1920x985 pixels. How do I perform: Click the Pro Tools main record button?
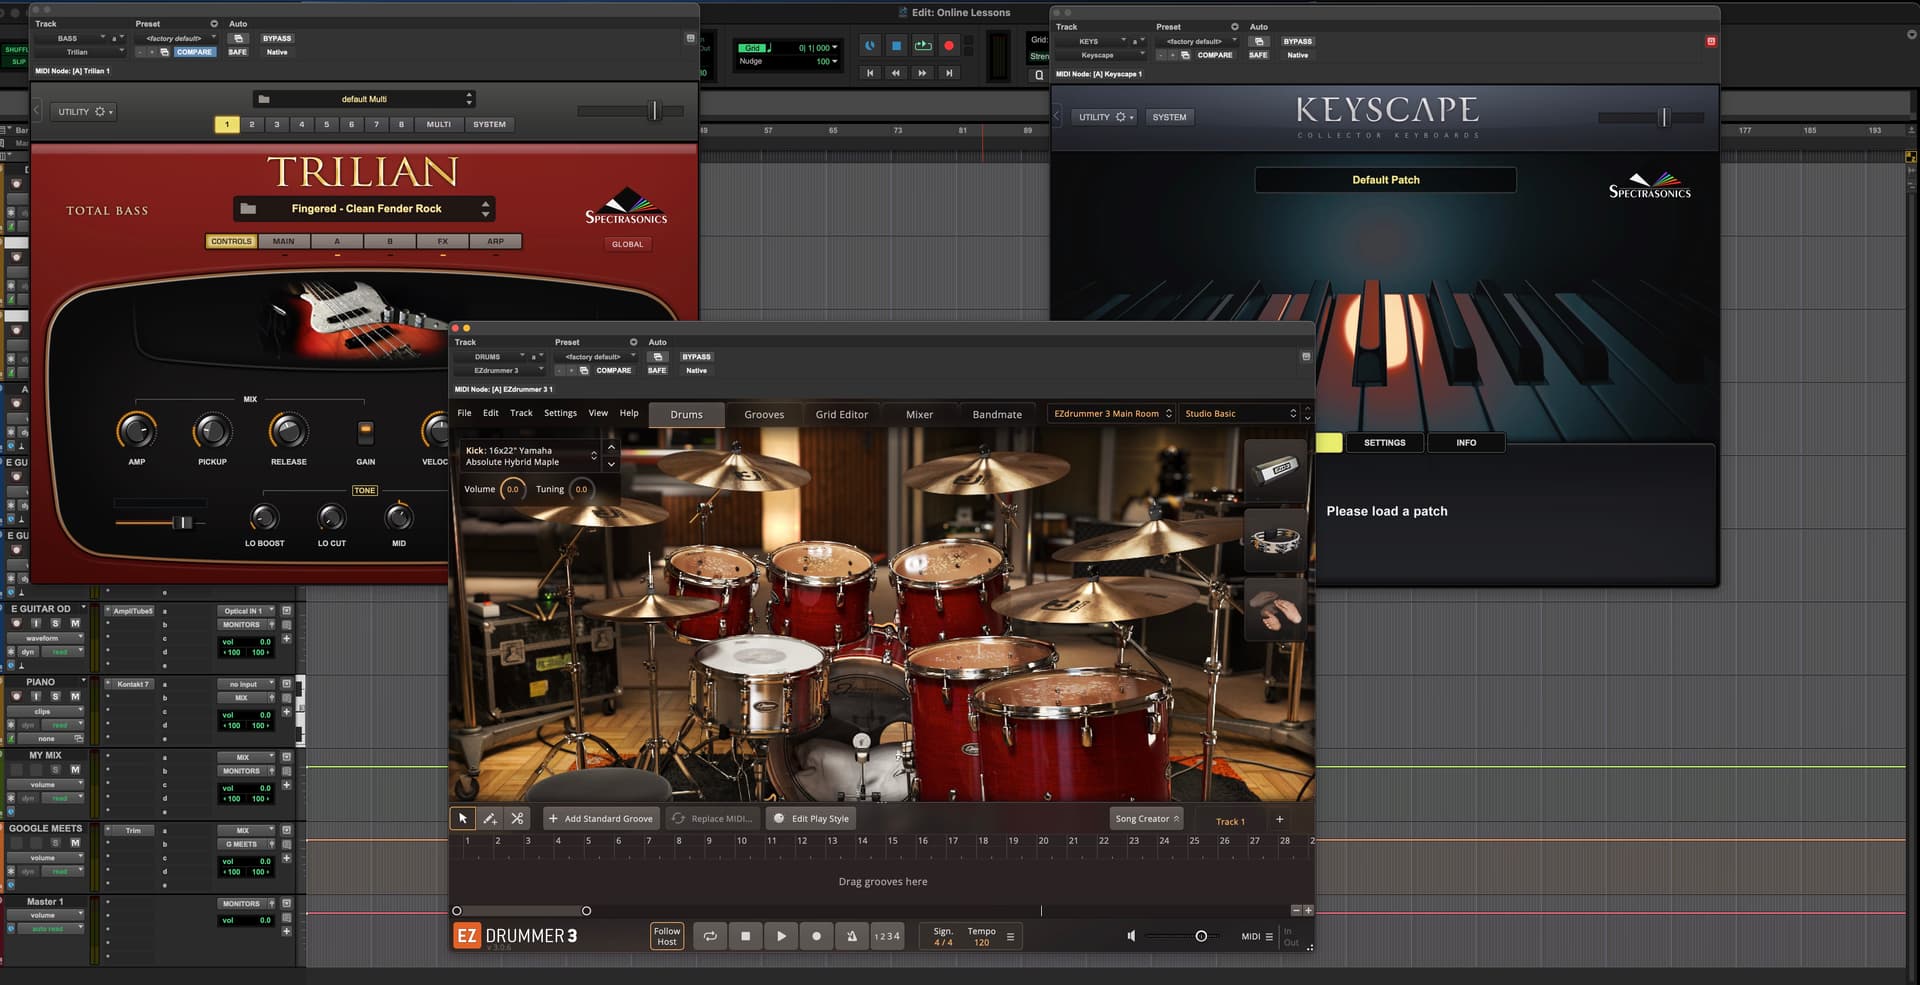949,46
